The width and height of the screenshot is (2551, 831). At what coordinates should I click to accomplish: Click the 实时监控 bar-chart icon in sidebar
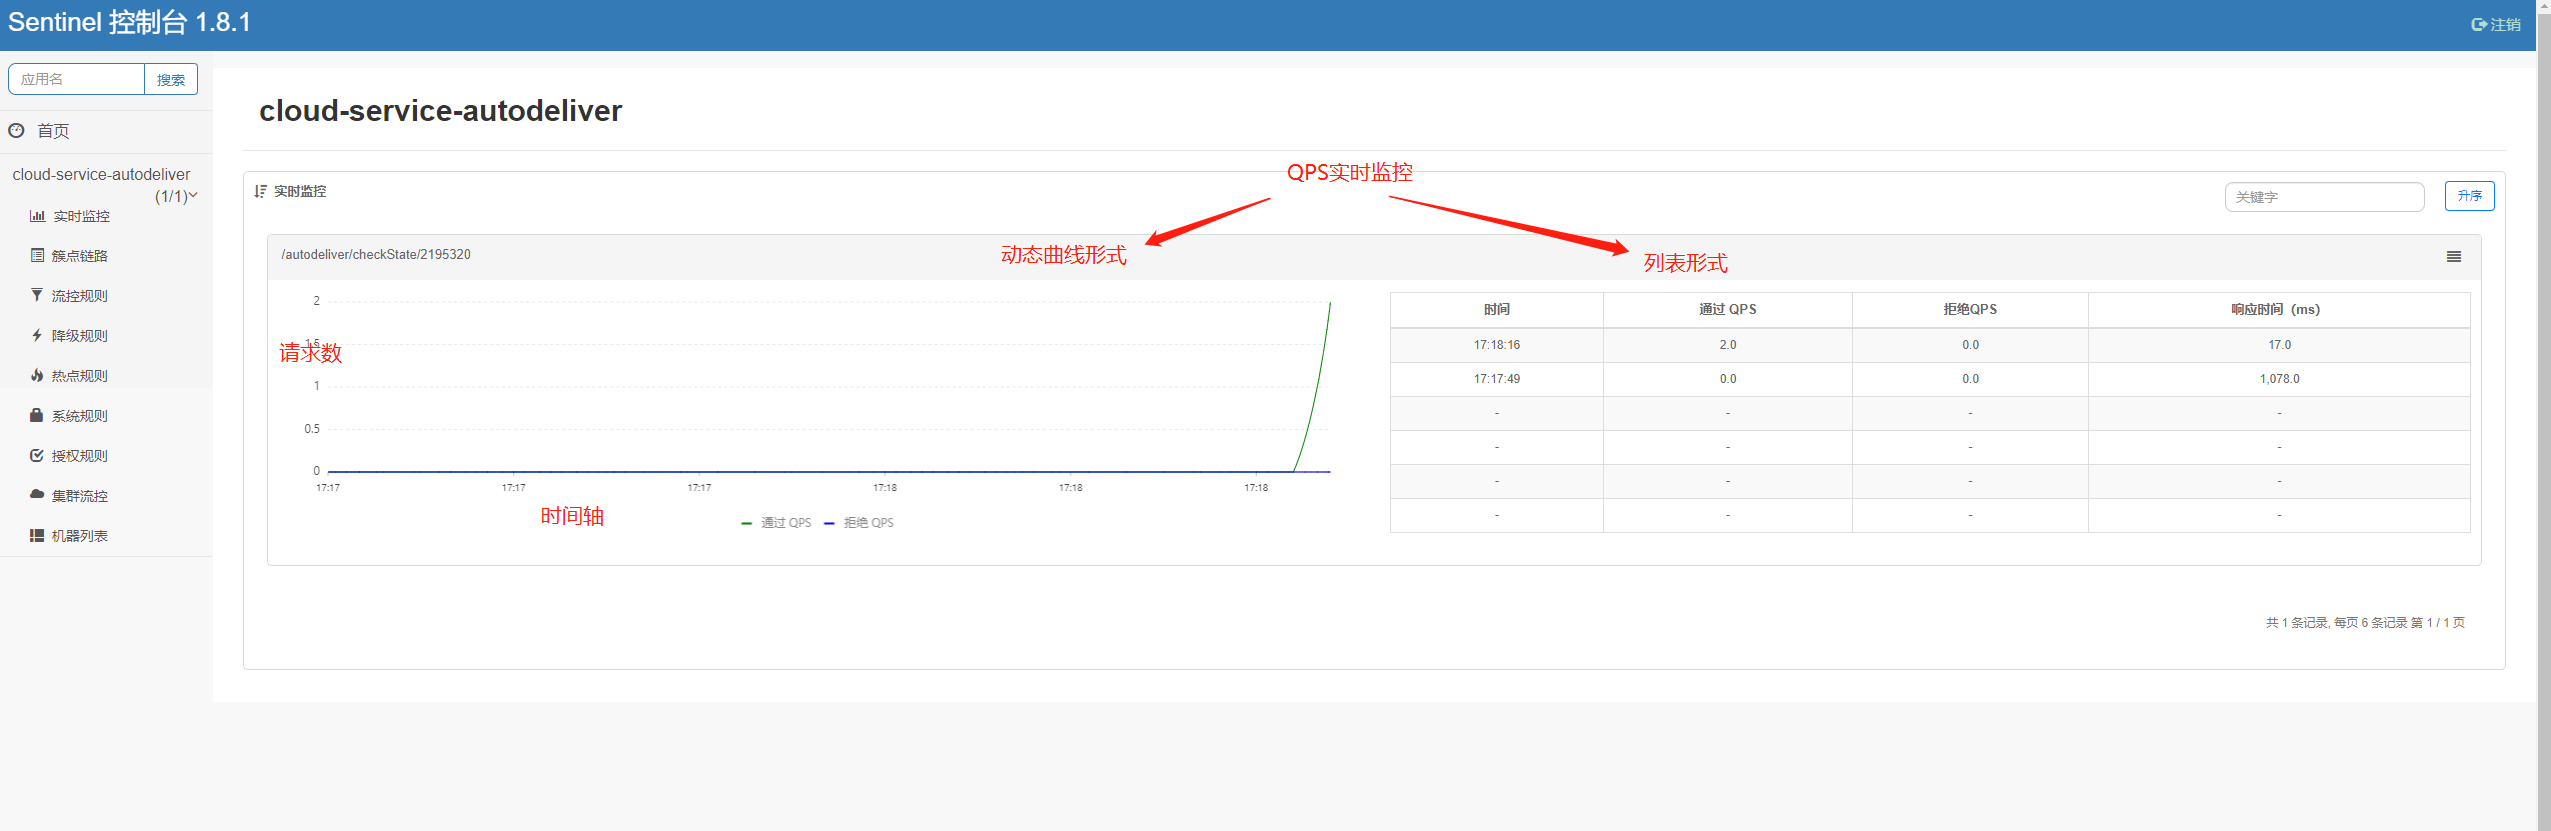(37, 216)
